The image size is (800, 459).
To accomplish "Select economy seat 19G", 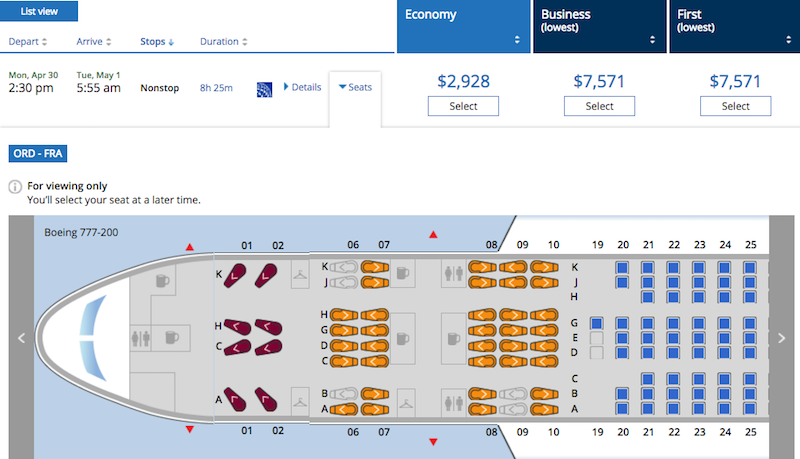I will 596,323.
